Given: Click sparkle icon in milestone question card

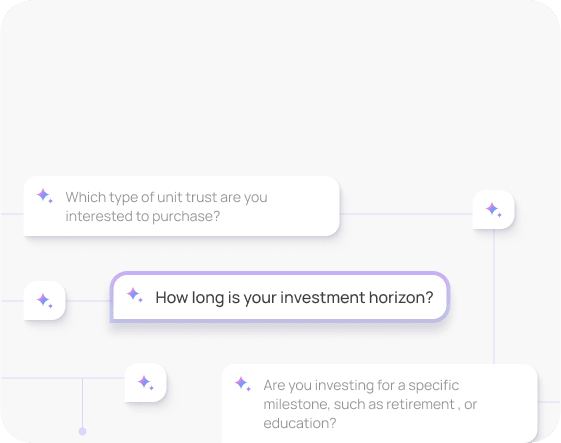Looking at the screenshot, I should (243, 384).
